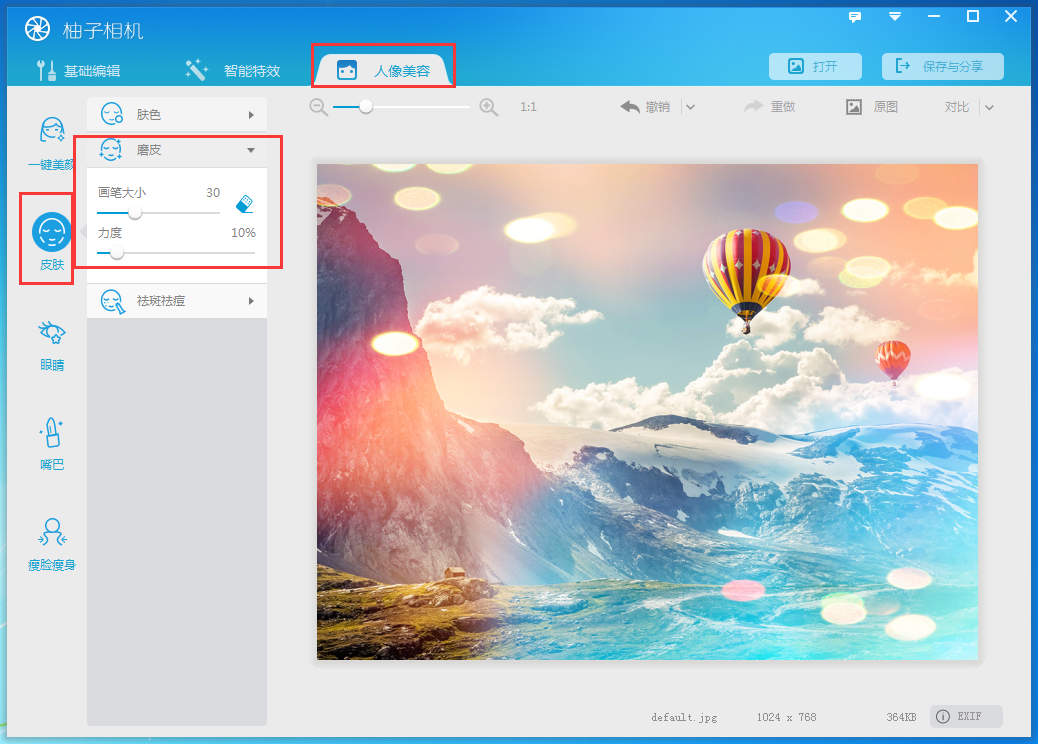Screen dimensions: 1038x744
Task: Click the 柚子相机 camera logo icon
Action: [37, 28]
